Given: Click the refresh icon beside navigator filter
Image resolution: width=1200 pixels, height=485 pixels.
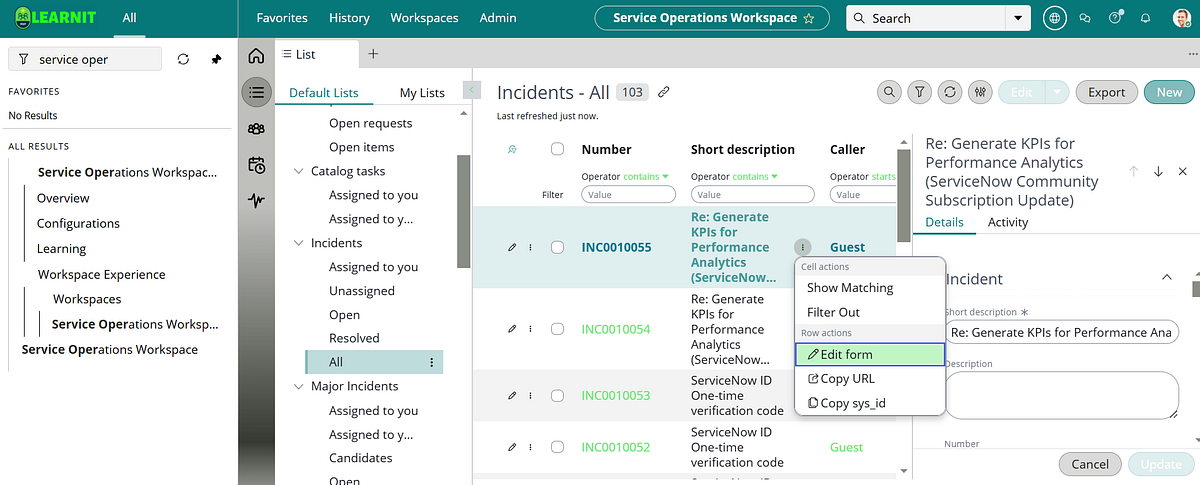Looking at the screenshot, I should click(x=183, y=59).
